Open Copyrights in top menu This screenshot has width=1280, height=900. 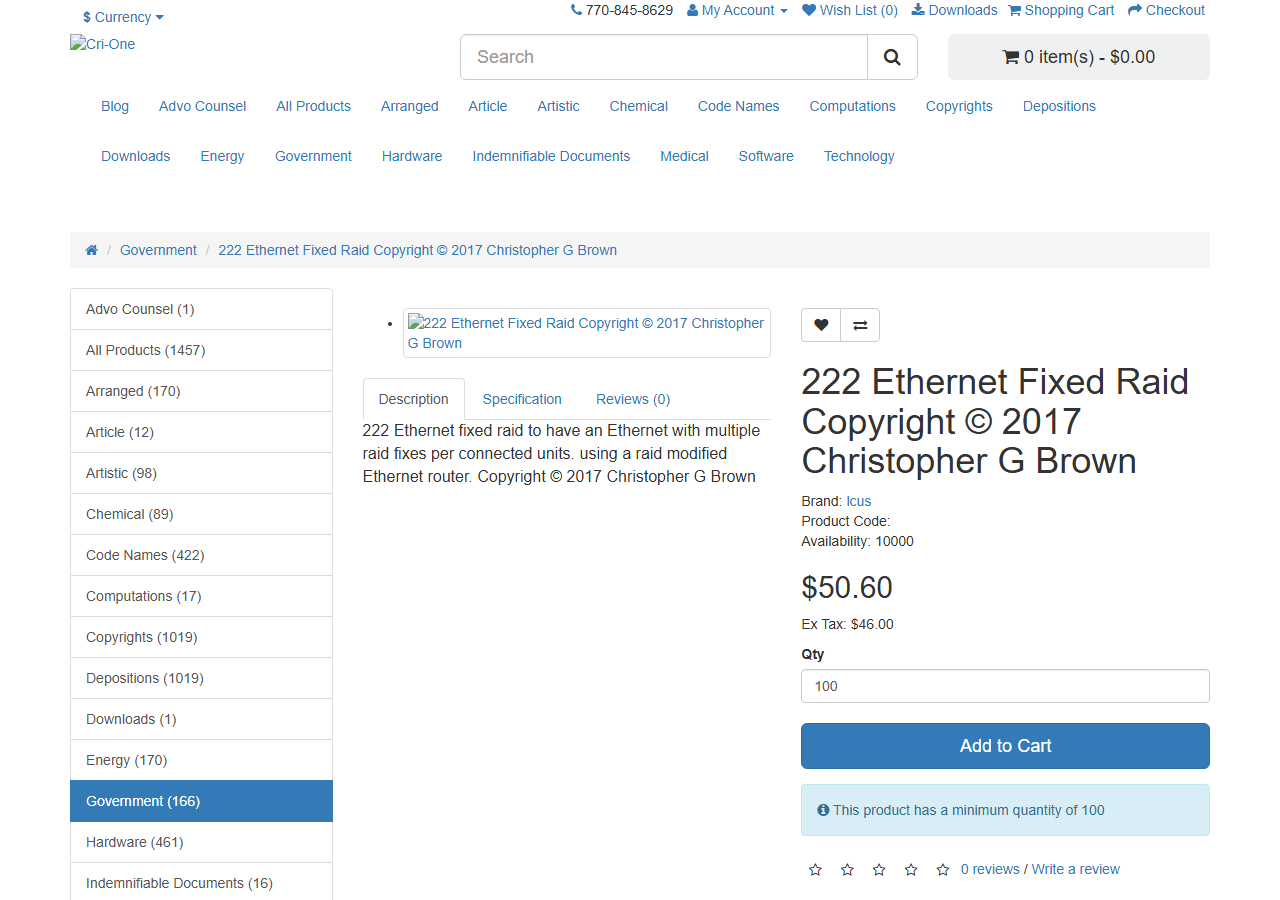click(959, 106)
